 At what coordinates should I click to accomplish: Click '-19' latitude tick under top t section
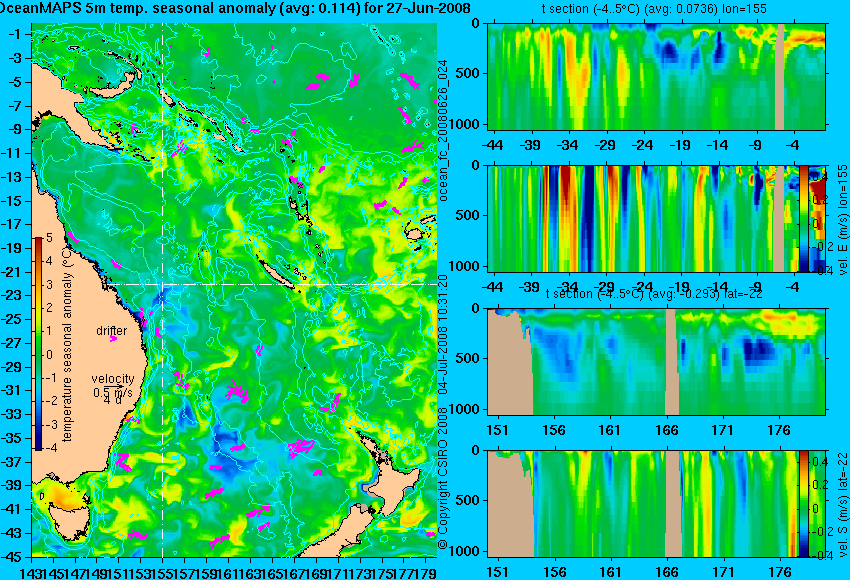tap(680, 145)
